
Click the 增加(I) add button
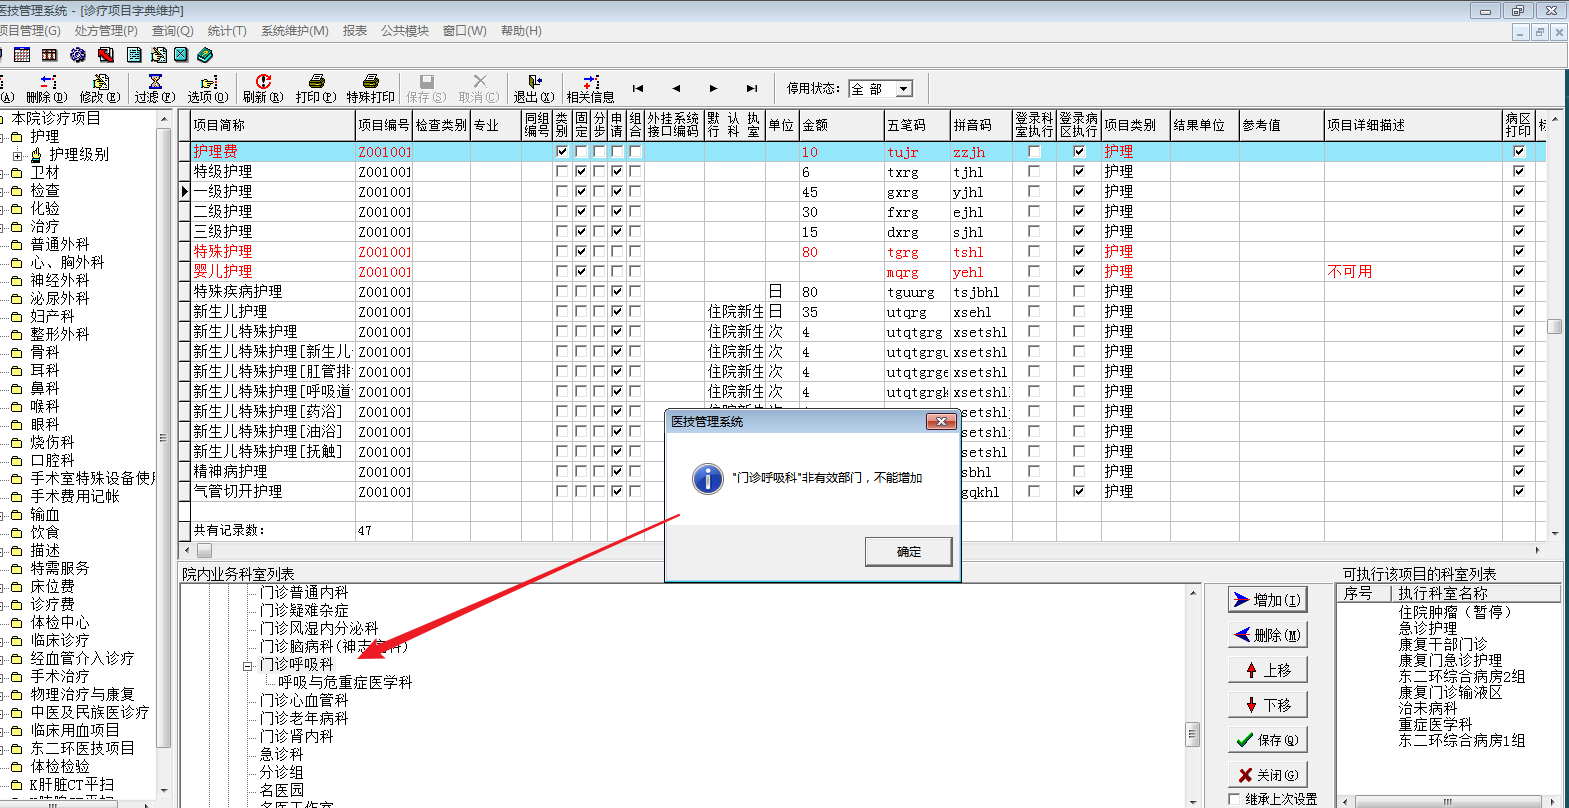[1268, 600]
